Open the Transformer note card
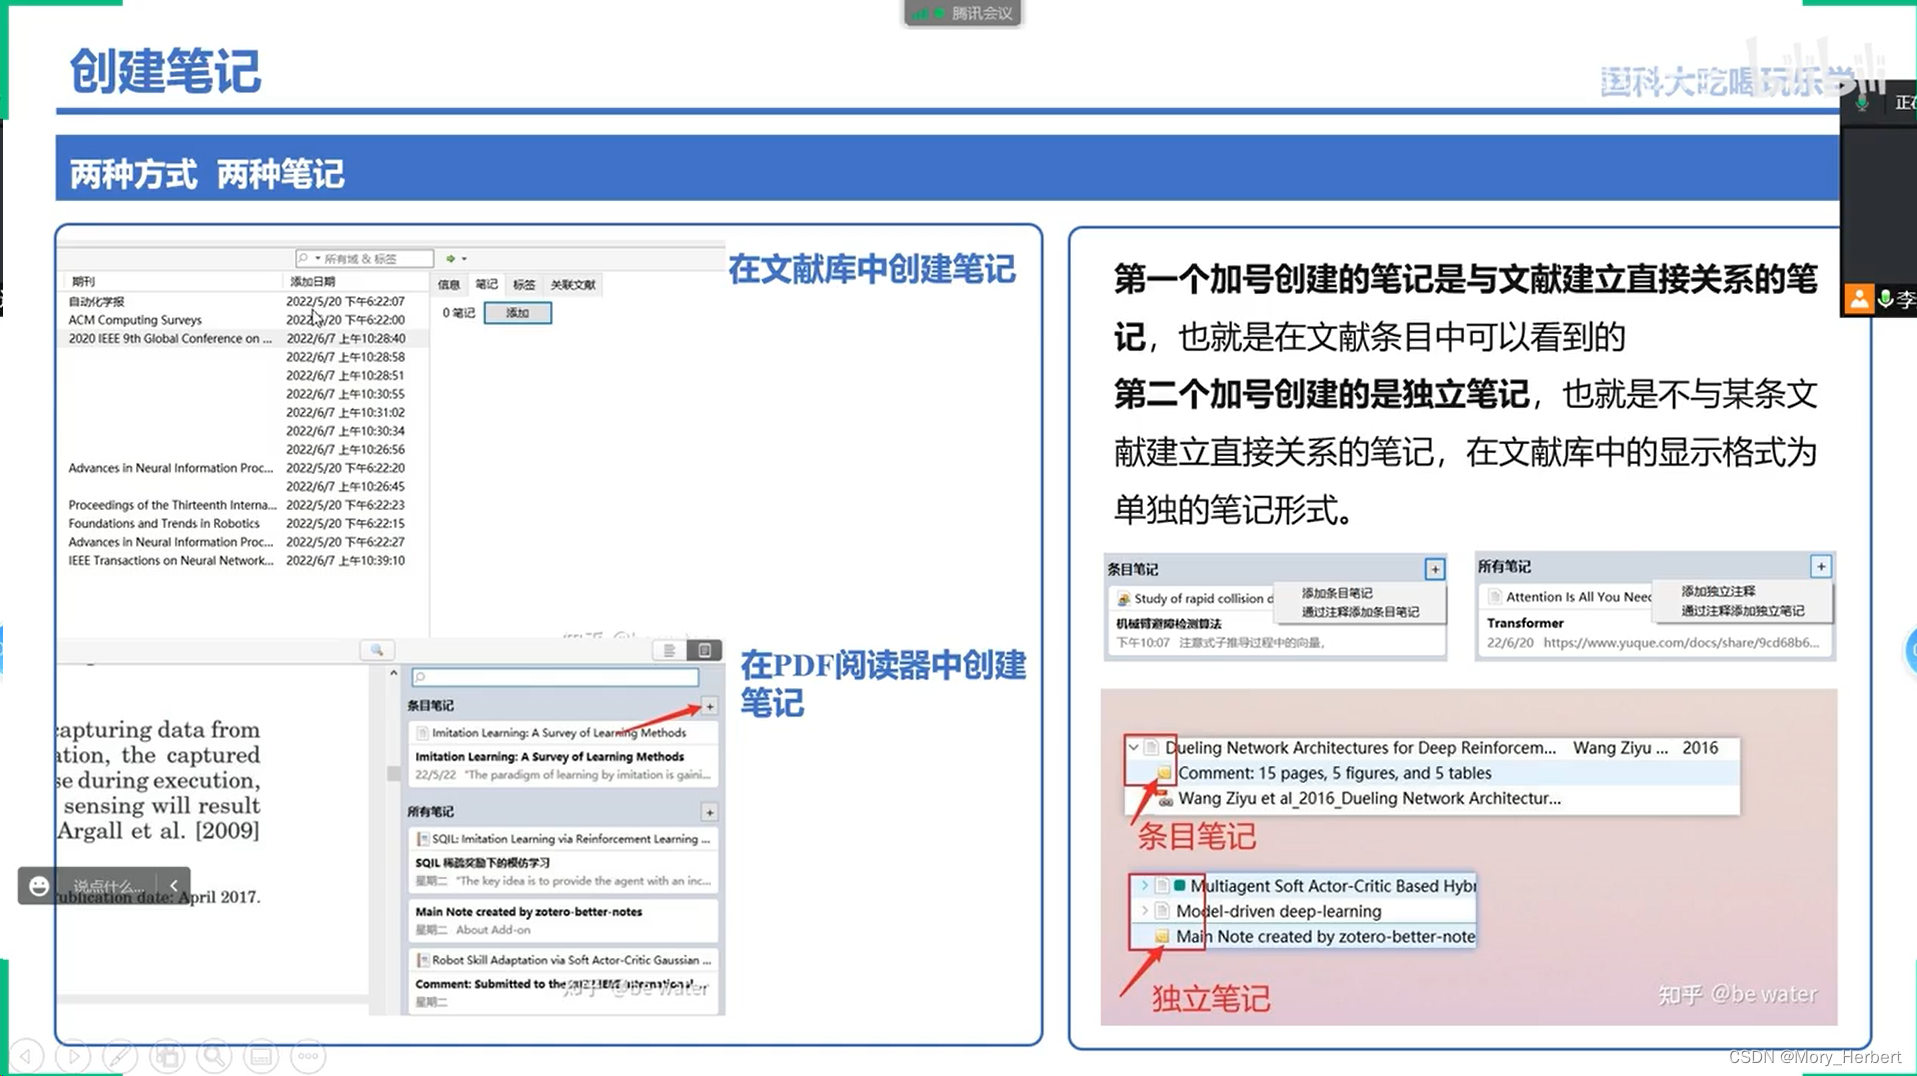Image resolution: width=1917 pixels, height=1076 pixels. pos(1655,632)
